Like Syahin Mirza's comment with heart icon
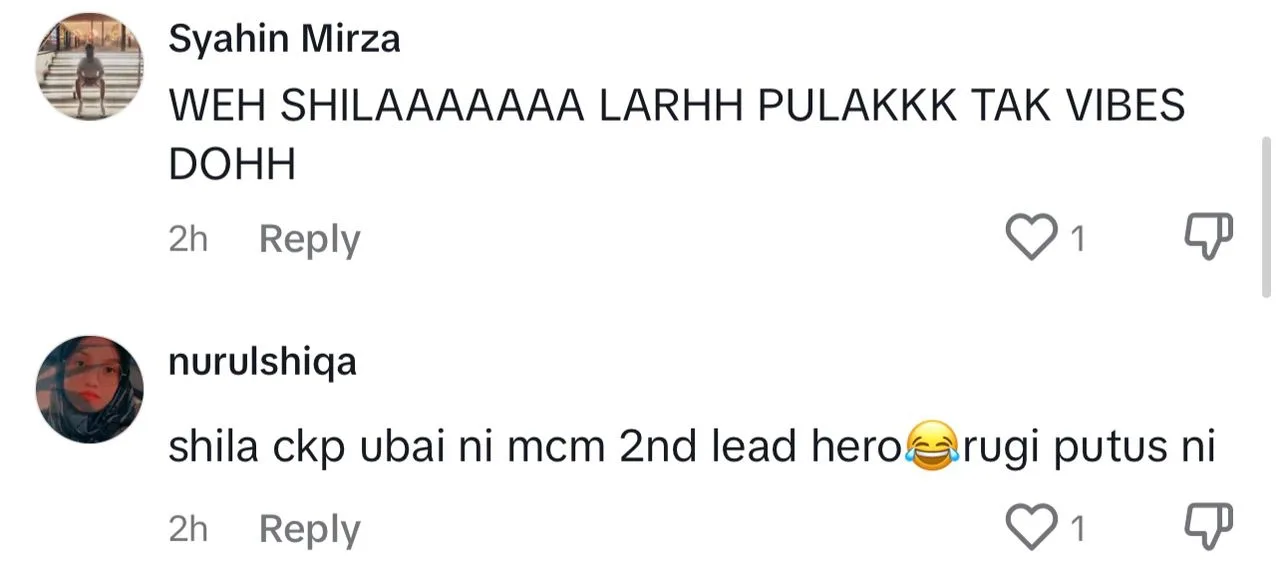Screen dimensions: 1280x582 click(x=1031, y=238)
